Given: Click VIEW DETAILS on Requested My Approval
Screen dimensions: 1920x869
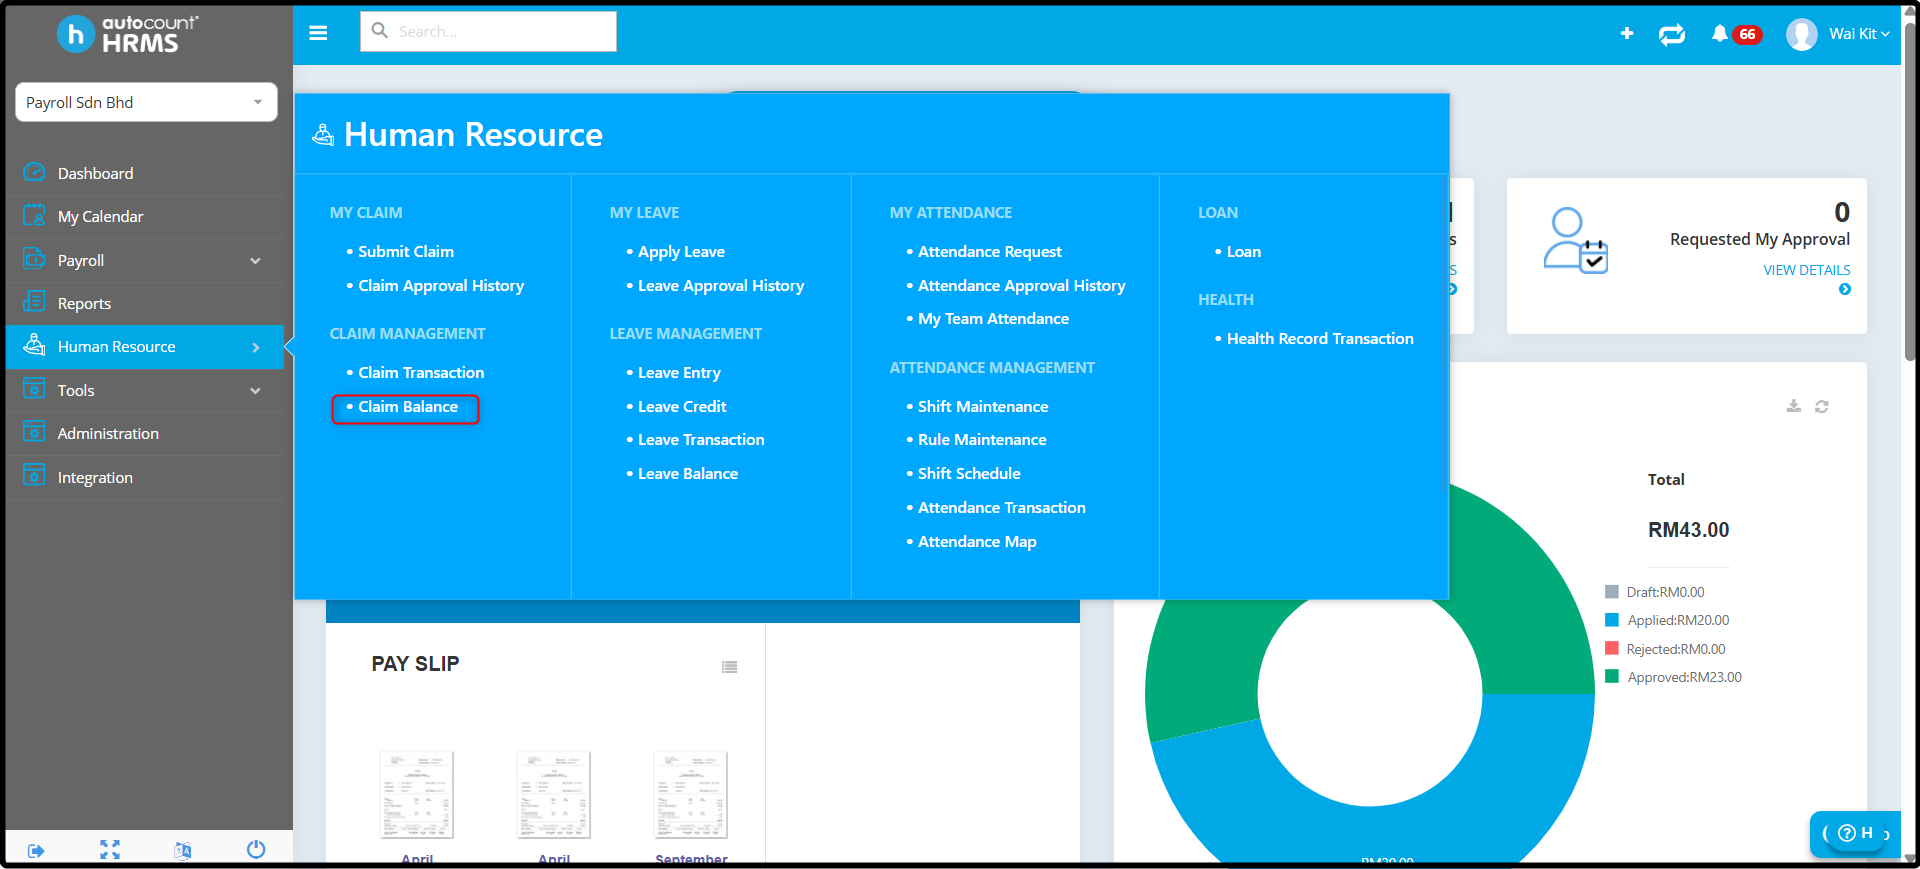Looking at the screenshot, I should click(1806, 270).
